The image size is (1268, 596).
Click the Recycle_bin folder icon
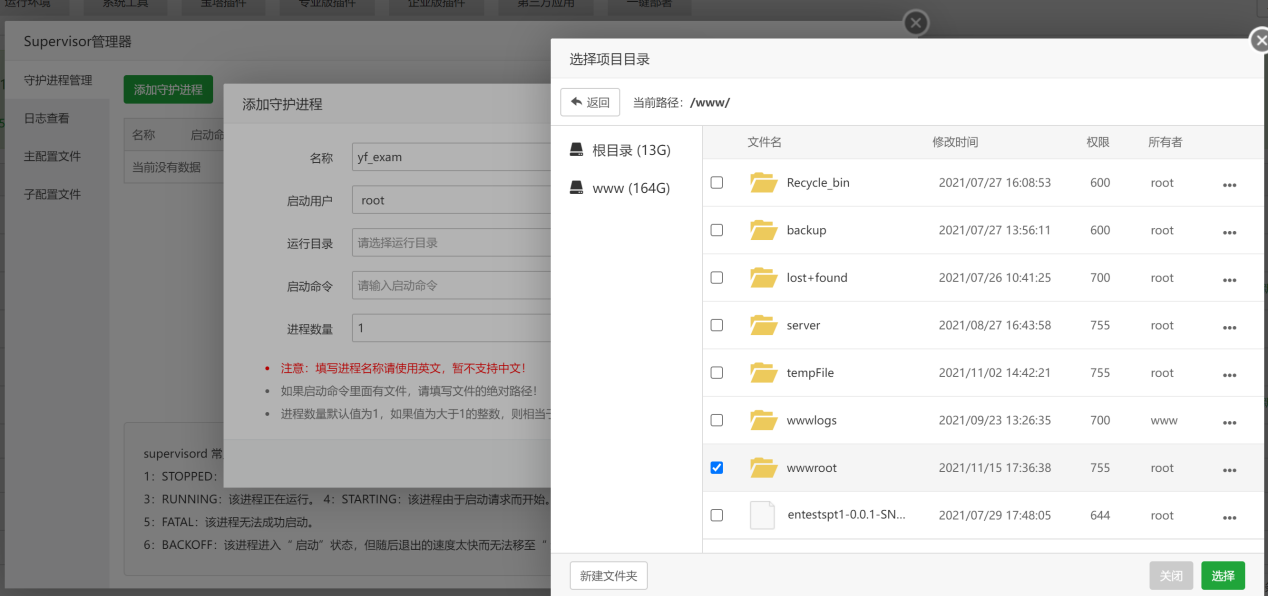(x=763, y=183)
